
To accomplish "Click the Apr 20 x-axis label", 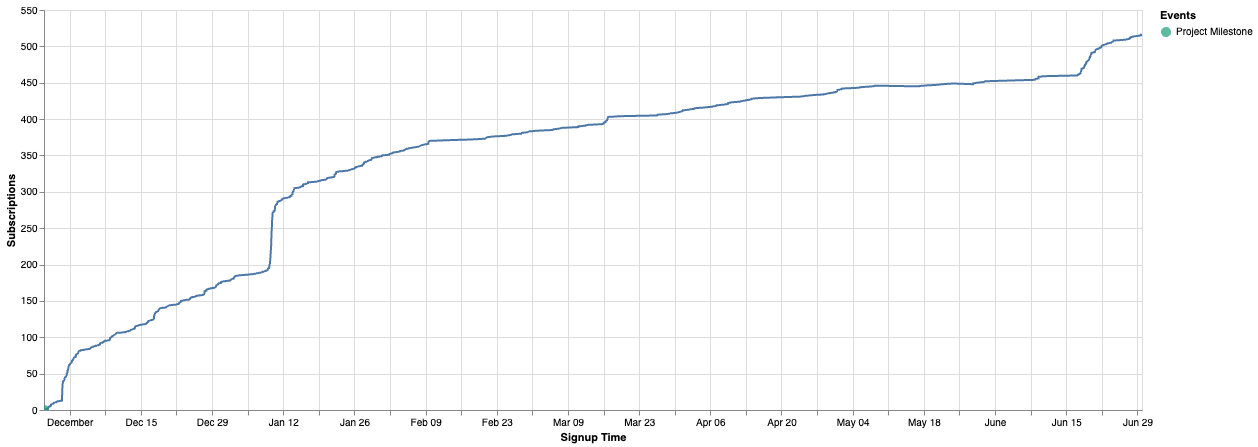I will coord(782,423).
